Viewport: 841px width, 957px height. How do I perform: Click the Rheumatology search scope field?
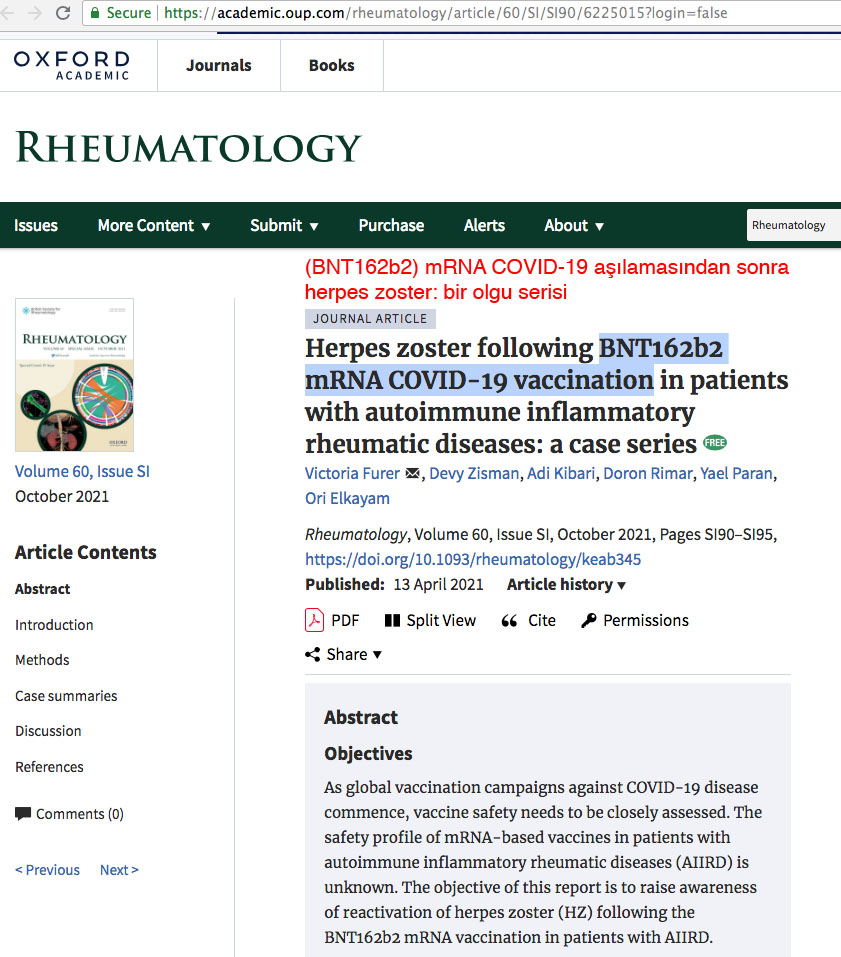[x=794, y=225]
